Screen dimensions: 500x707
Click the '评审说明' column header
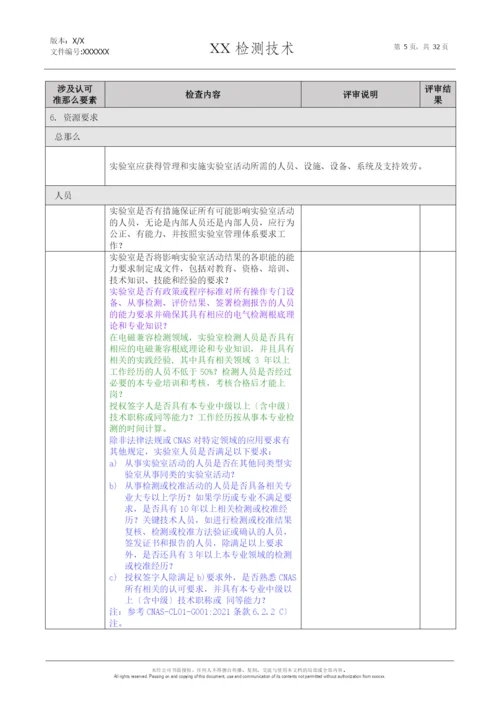tap(360, 94)
